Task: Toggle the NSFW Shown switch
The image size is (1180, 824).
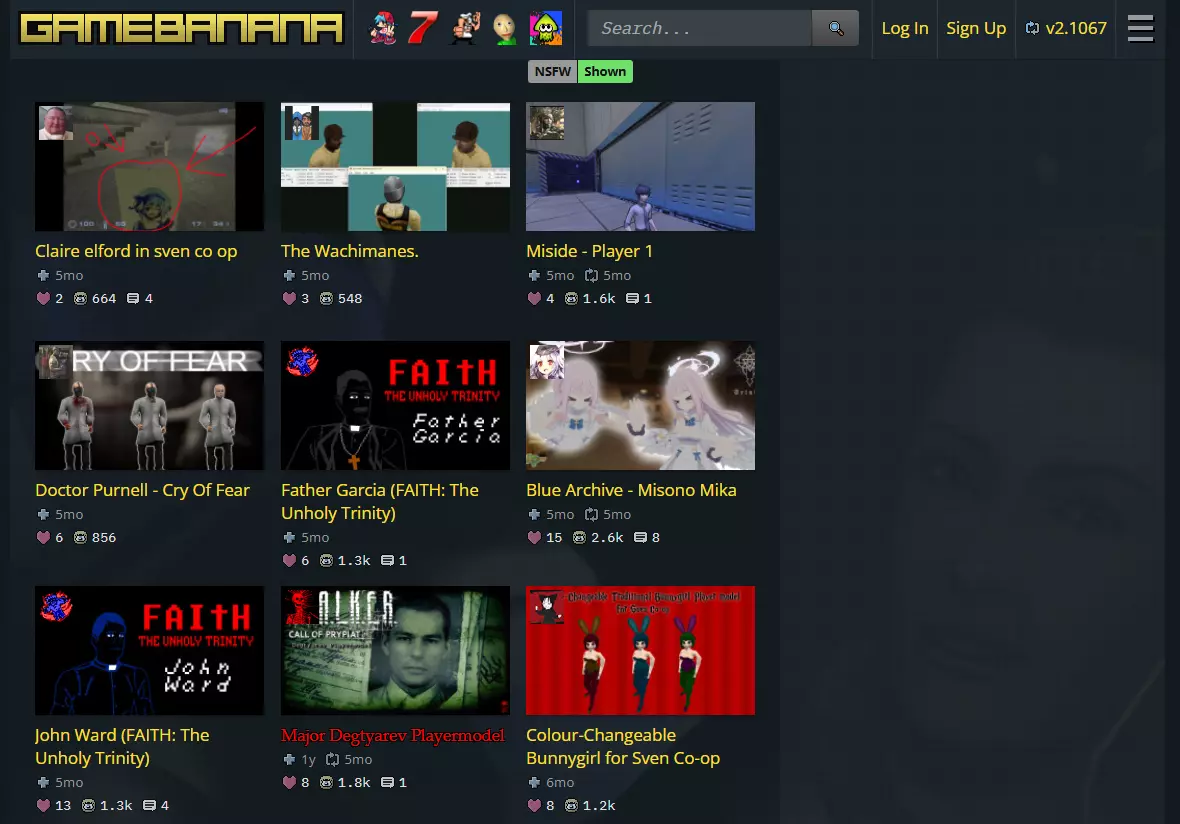Action: tap(580, 71)
